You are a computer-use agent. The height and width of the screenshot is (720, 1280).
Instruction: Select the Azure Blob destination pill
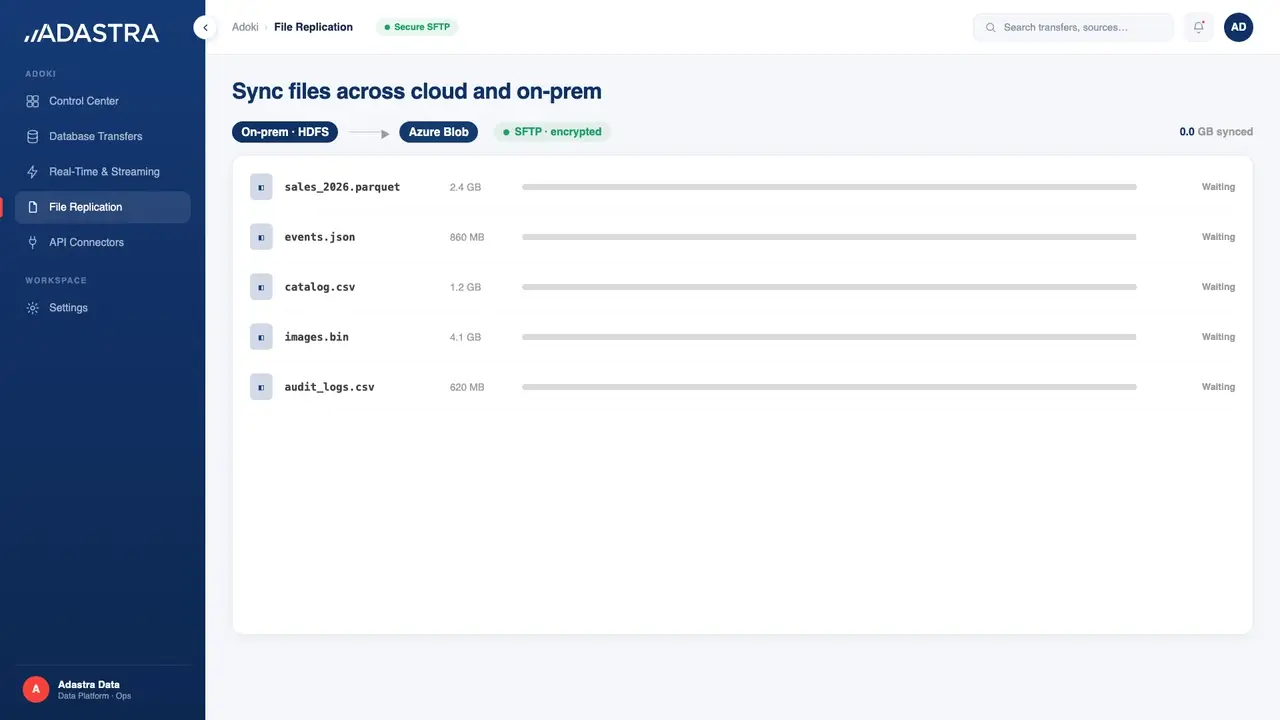pos(438,132)
